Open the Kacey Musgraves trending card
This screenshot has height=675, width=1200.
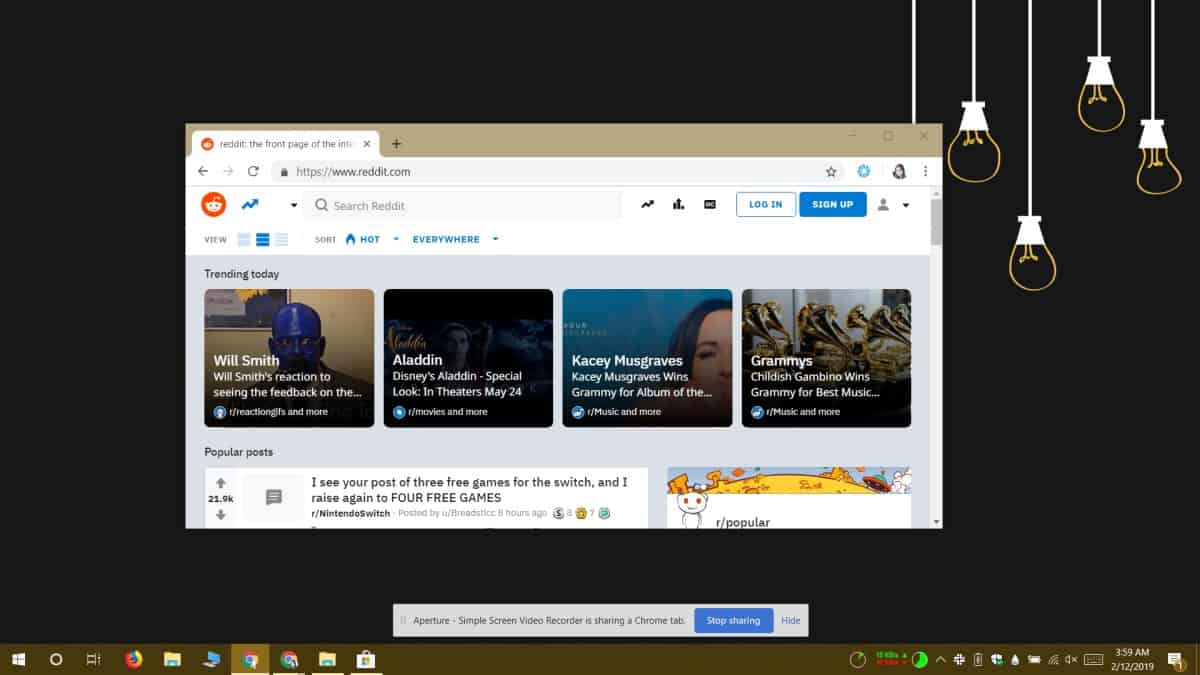point(647,358)
